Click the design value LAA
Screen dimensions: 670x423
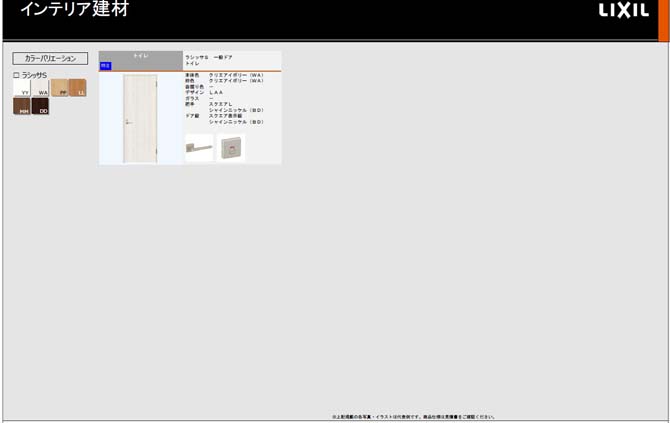click(216, 92)
